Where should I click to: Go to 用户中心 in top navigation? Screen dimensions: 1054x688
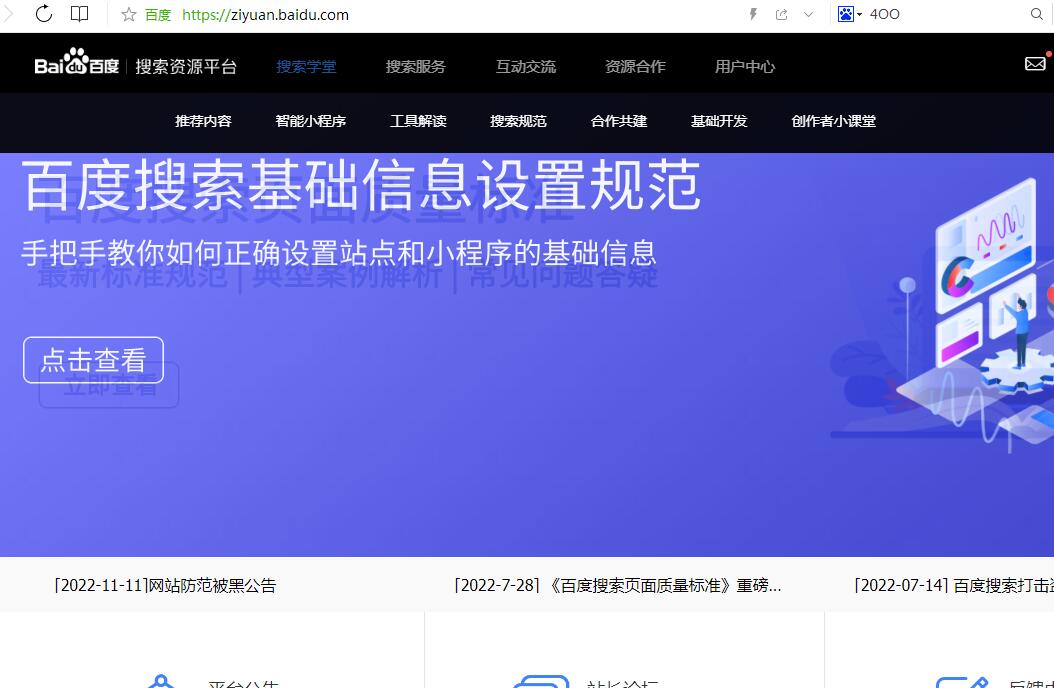pos(744,67)
